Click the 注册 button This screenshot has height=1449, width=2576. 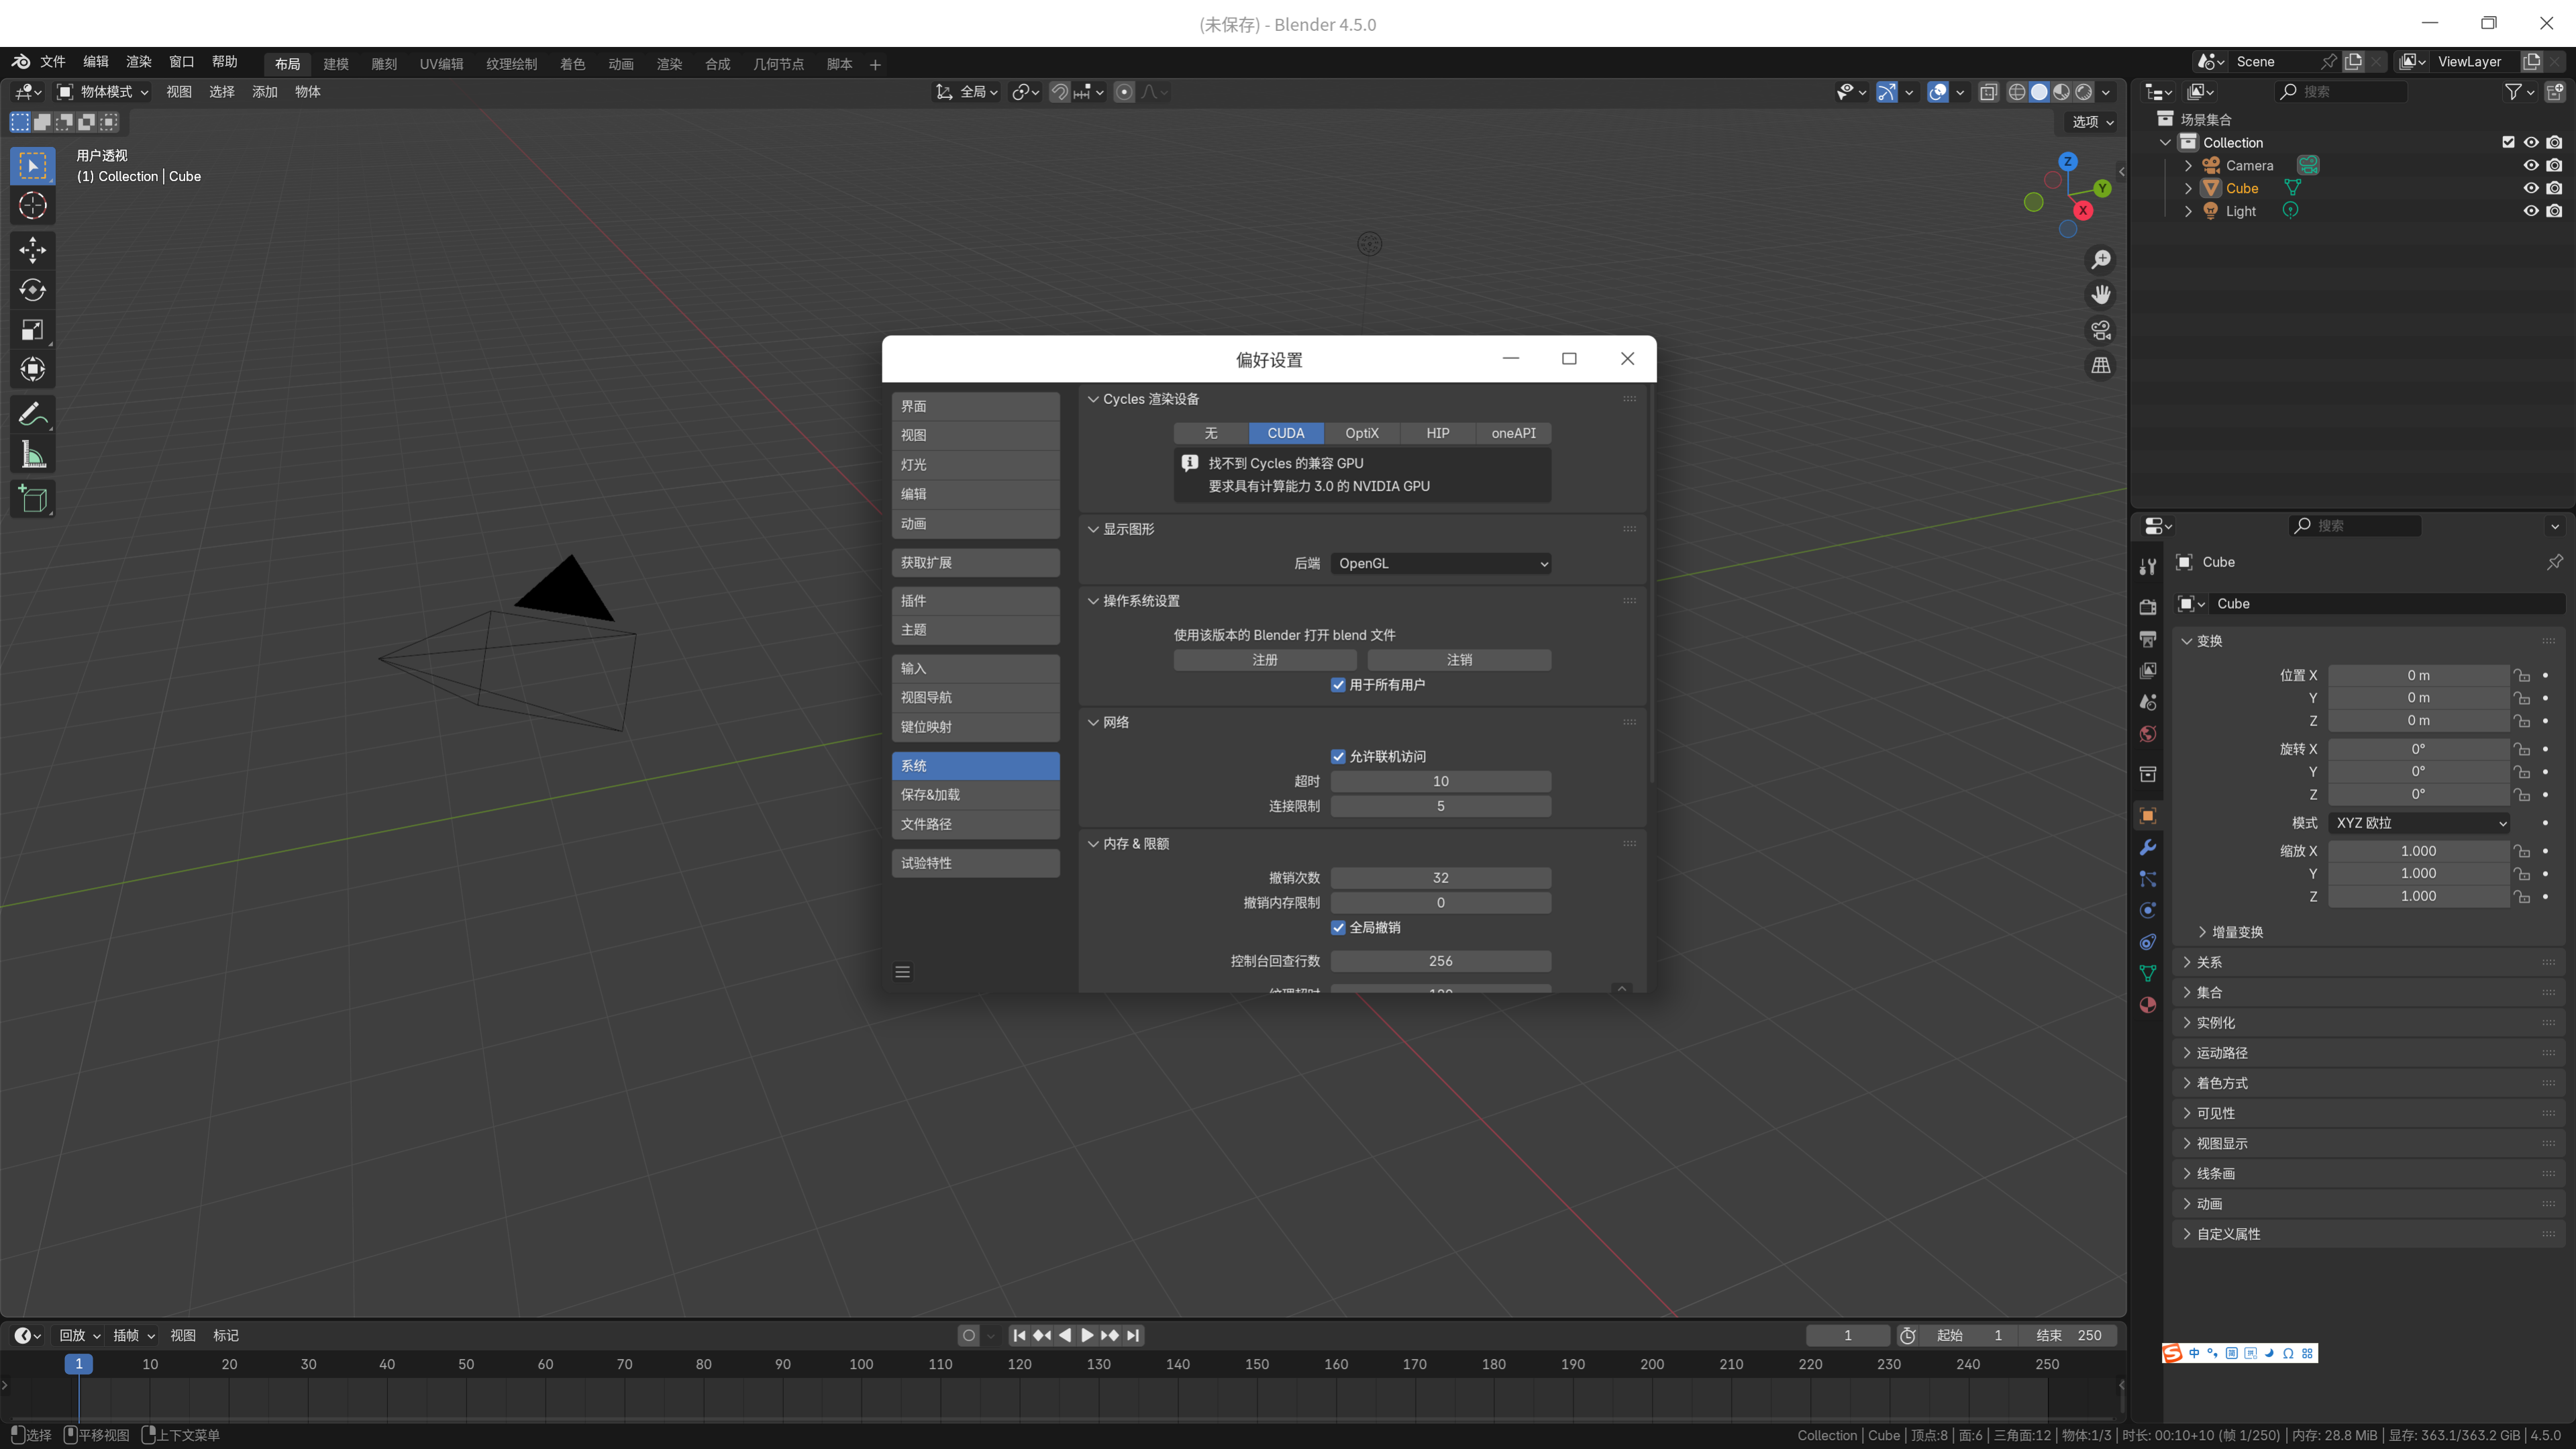coord(1265,660)
